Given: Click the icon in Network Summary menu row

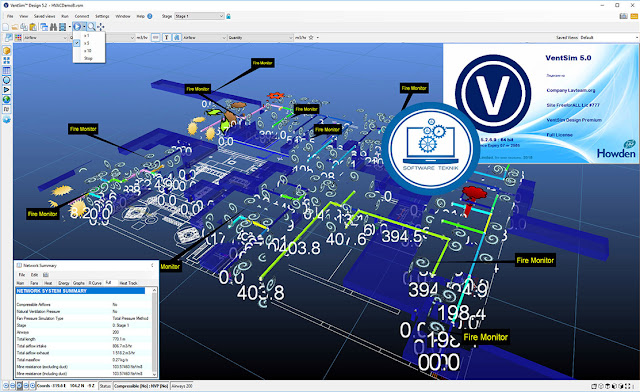Looking at the screenshot, I should [x=46, y=275].
